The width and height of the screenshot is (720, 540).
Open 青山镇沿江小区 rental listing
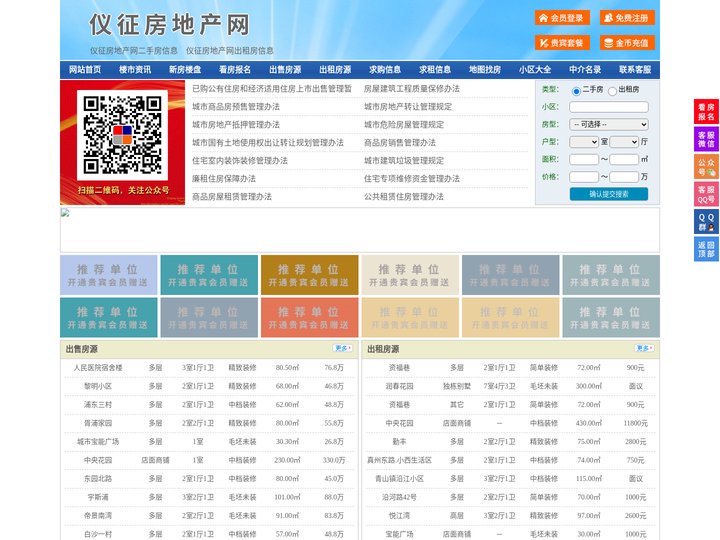point(399,478)
